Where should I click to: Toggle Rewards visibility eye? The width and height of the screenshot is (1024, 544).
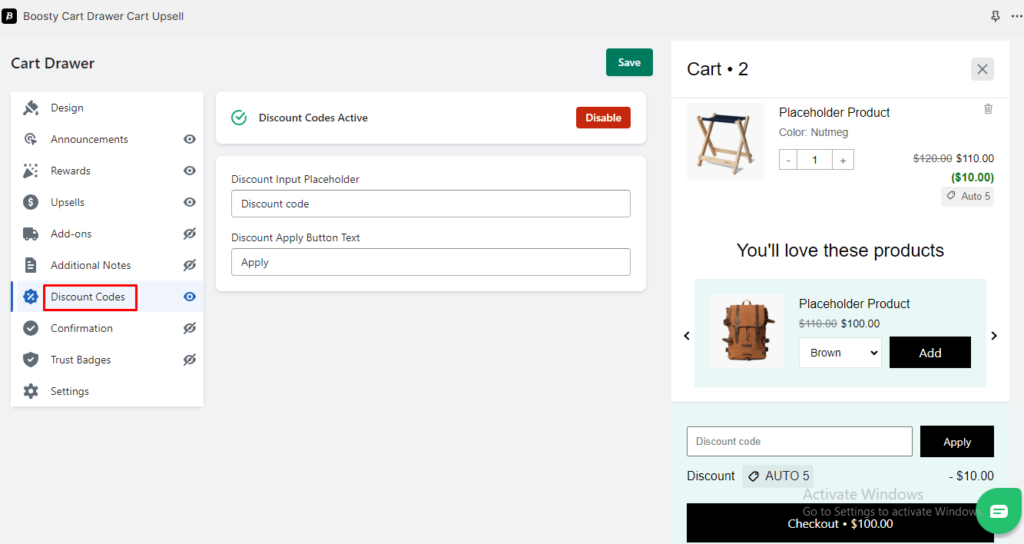click(189, 170)
